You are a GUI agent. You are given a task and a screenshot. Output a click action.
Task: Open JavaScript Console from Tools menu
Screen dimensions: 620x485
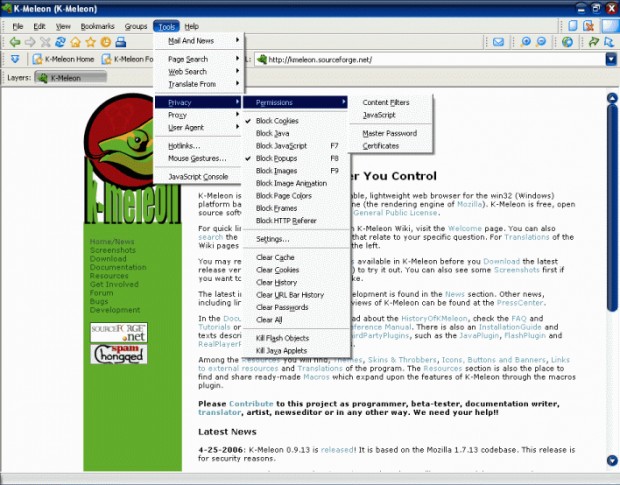pos(198,177)
